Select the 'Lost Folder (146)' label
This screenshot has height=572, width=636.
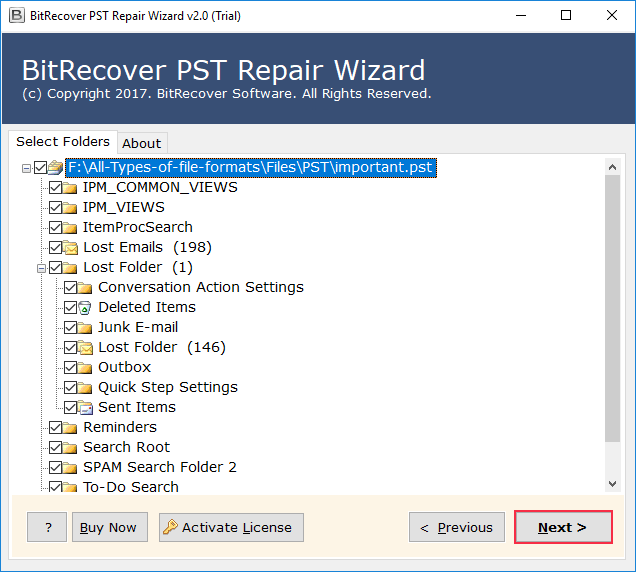(x=162, y=347)
